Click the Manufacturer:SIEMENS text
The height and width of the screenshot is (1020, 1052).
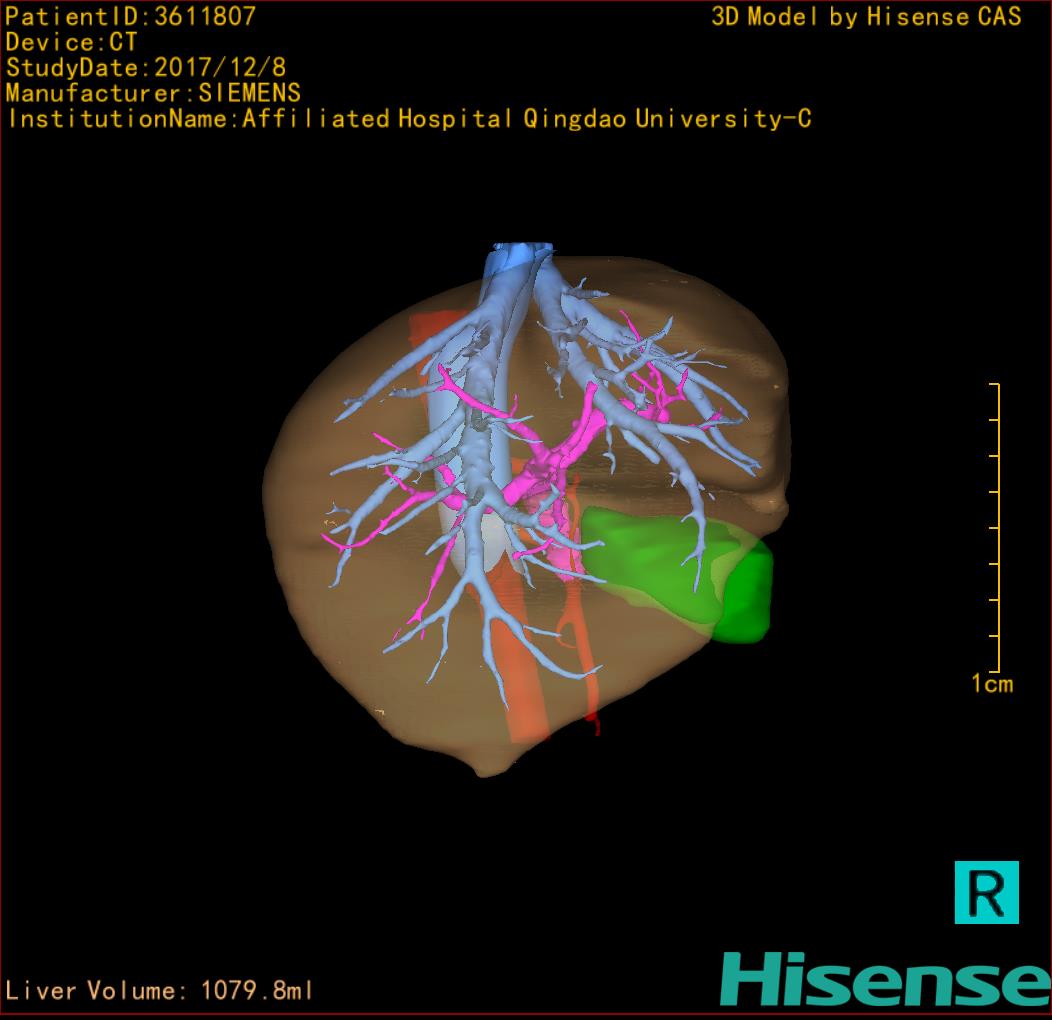pos(153,93)
